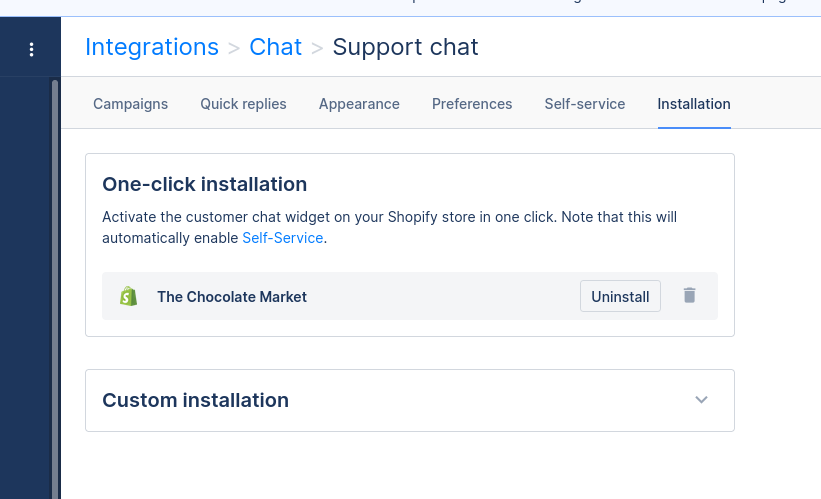821x499 pixels.
Task: Click the One-click installation heading
Action: [205, 184]
